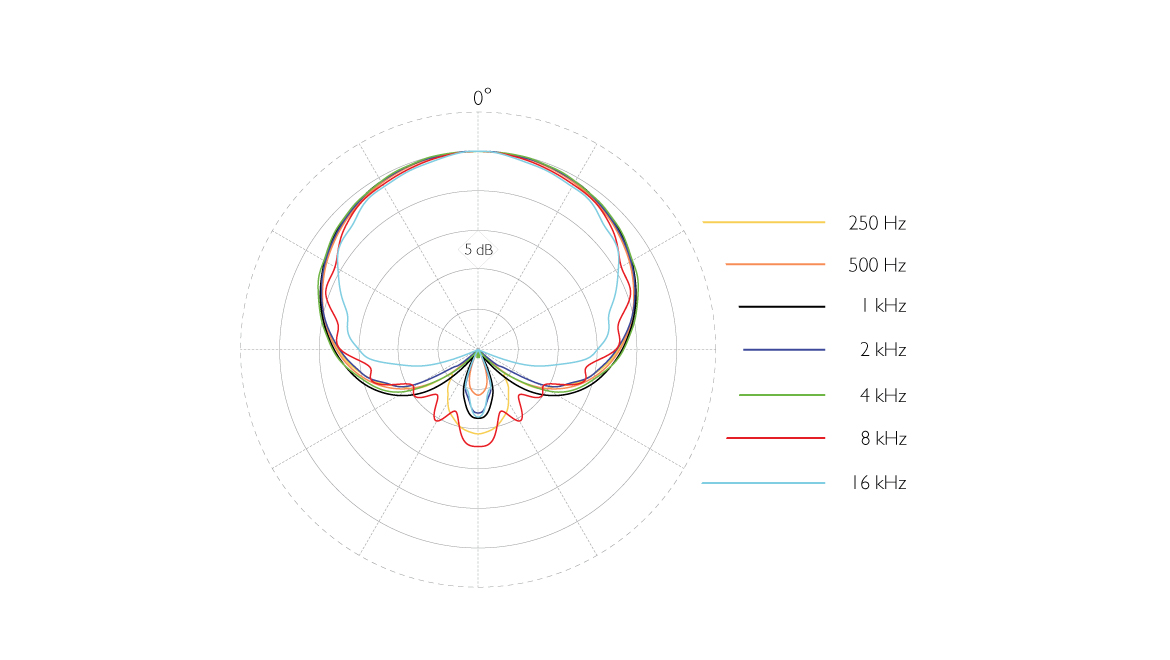
Task: Click the bottom of yellow 250 Hz rear lobe
Action: (479, 432)
